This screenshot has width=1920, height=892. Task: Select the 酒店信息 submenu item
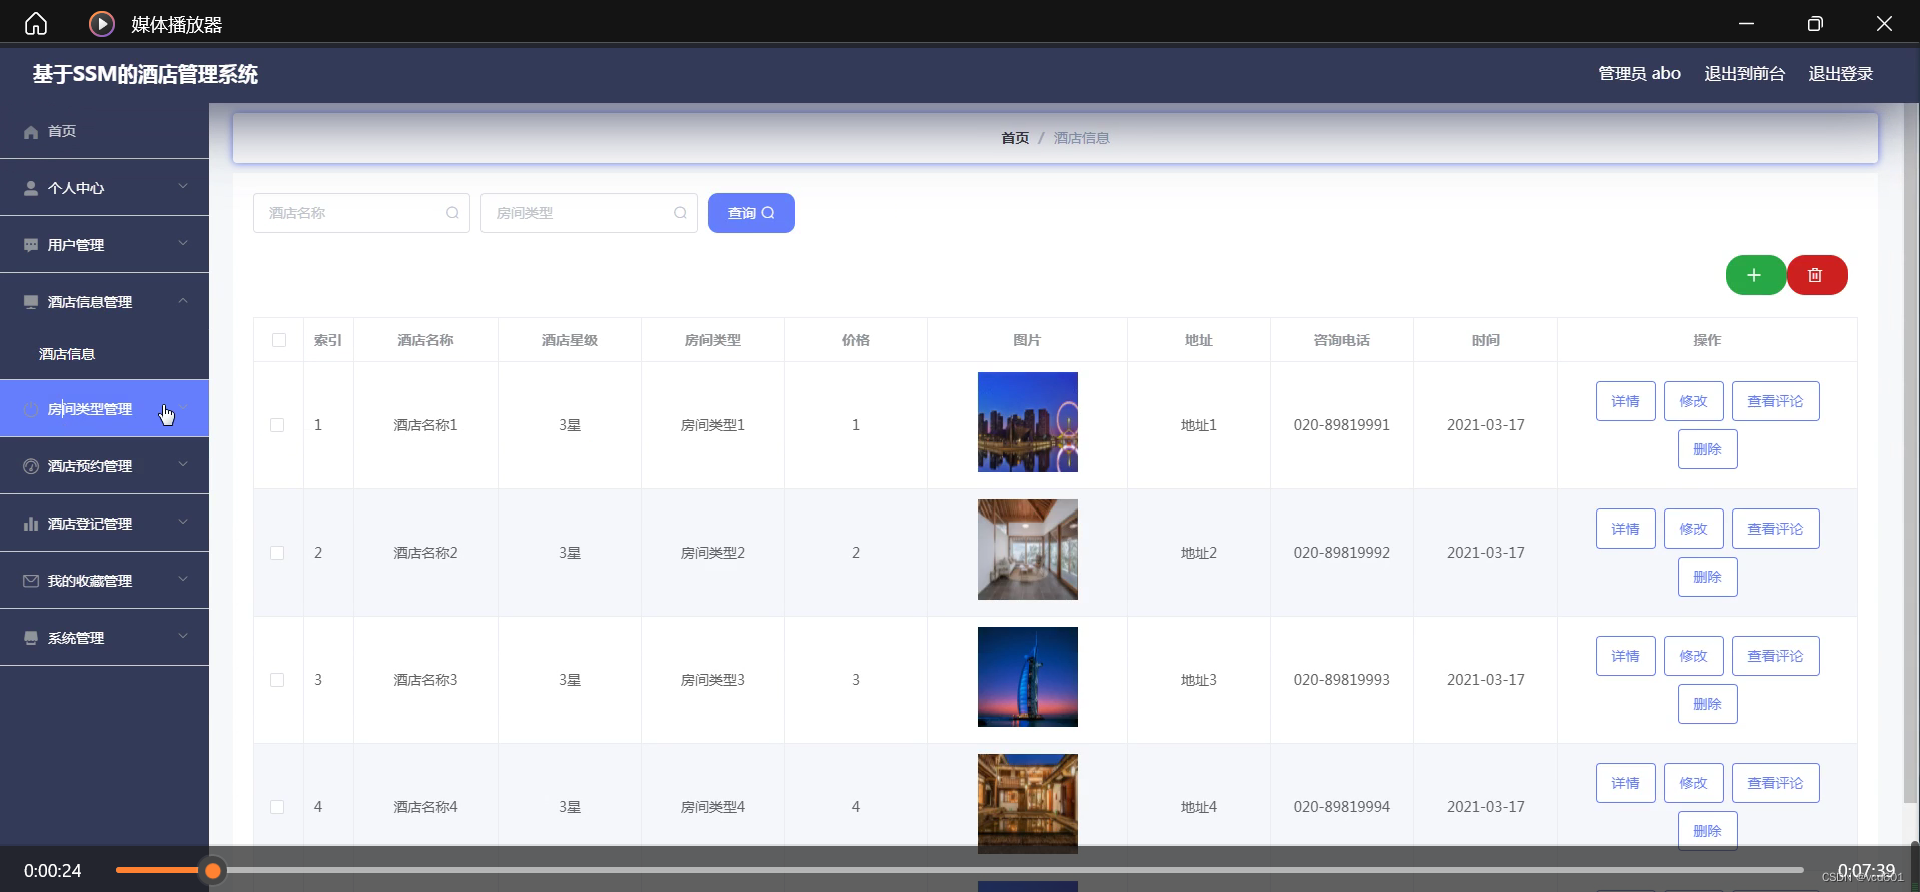(x=104, y=354)
